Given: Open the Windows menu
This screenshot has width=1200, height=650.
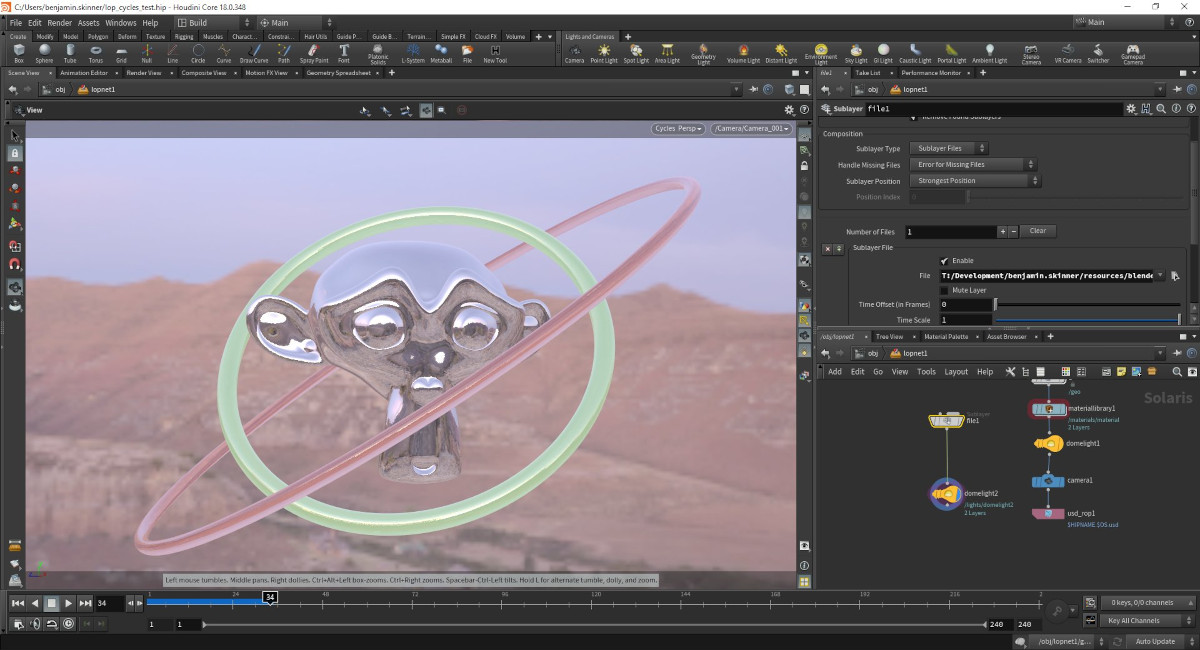Looking at the screenshot, I should pos(120,22).
